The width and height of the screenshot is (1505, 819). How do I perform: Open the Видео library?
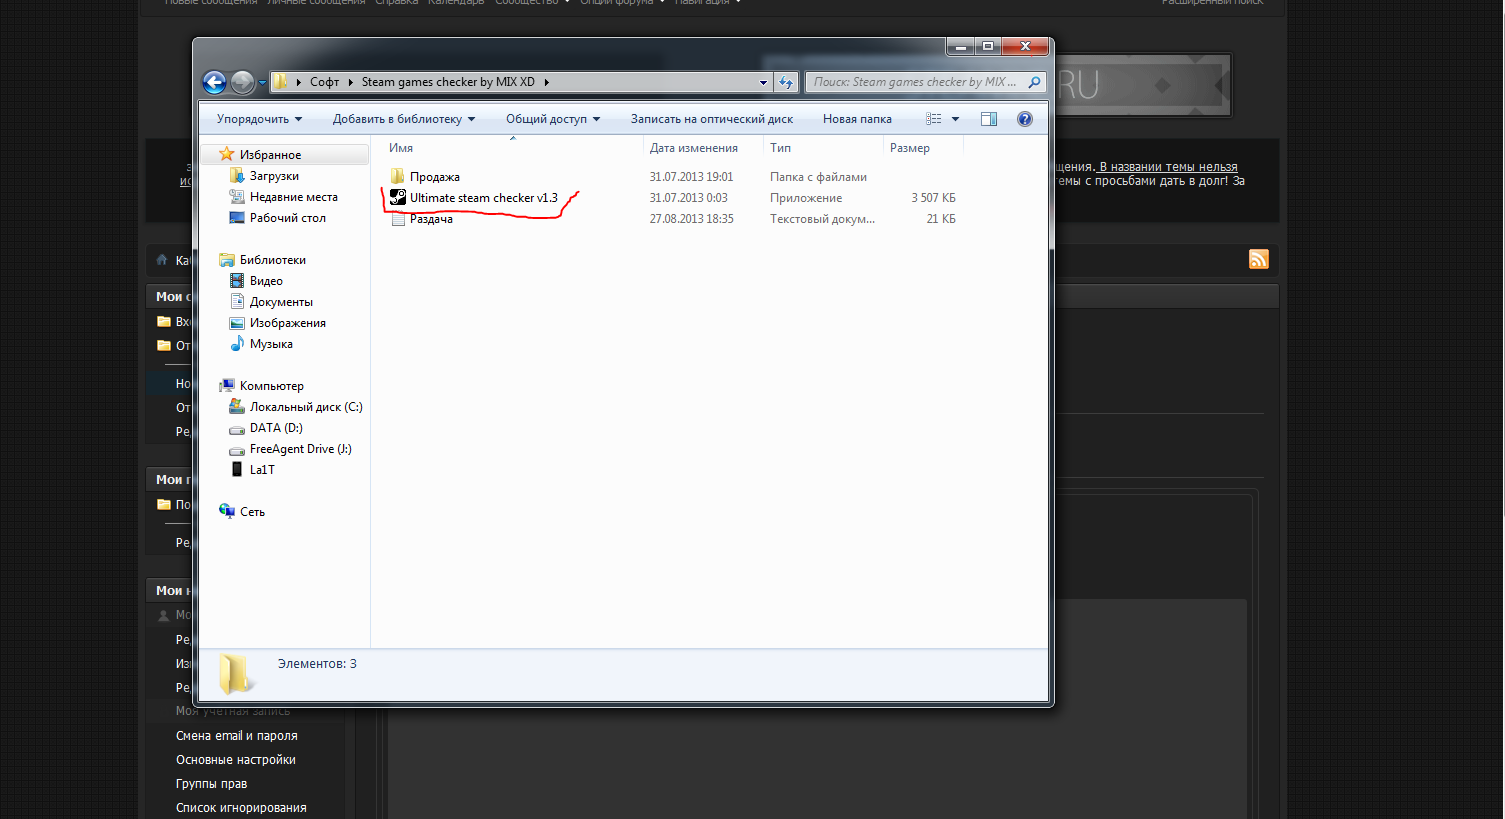pyautogui.click(x=266, y=281)
